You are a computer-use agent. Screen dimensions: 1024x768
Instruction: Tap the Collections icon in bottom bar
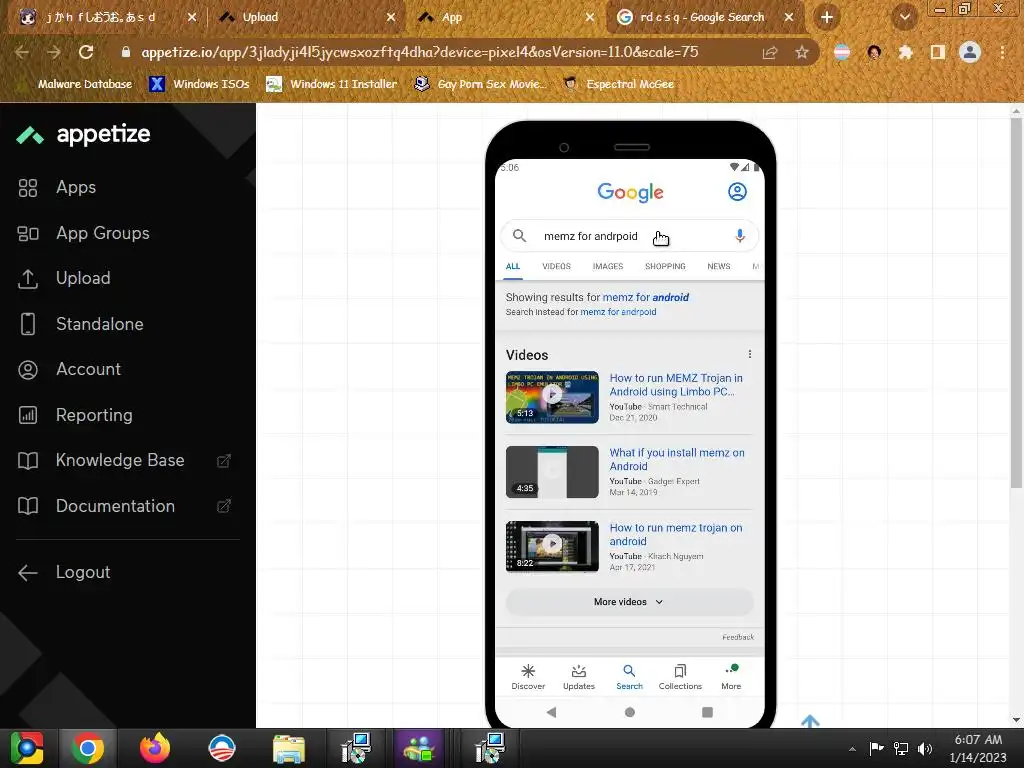[680, 677]
